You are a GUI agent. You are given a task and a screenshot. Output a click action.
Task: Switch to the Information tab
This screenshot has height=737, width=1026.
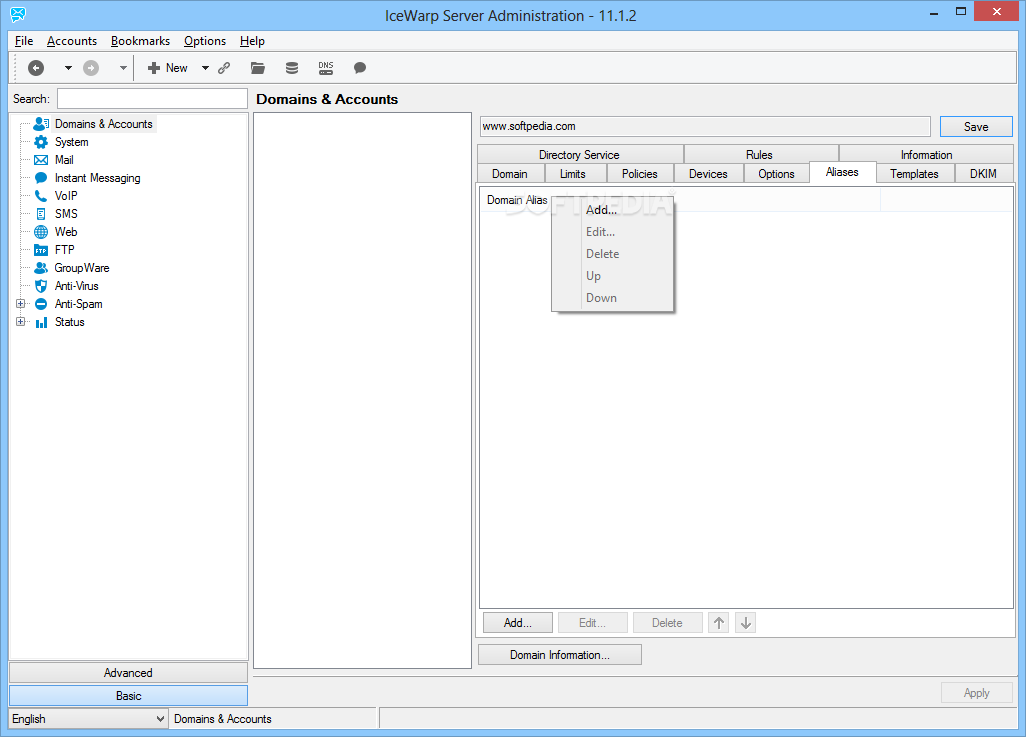(x=926, y=154)
